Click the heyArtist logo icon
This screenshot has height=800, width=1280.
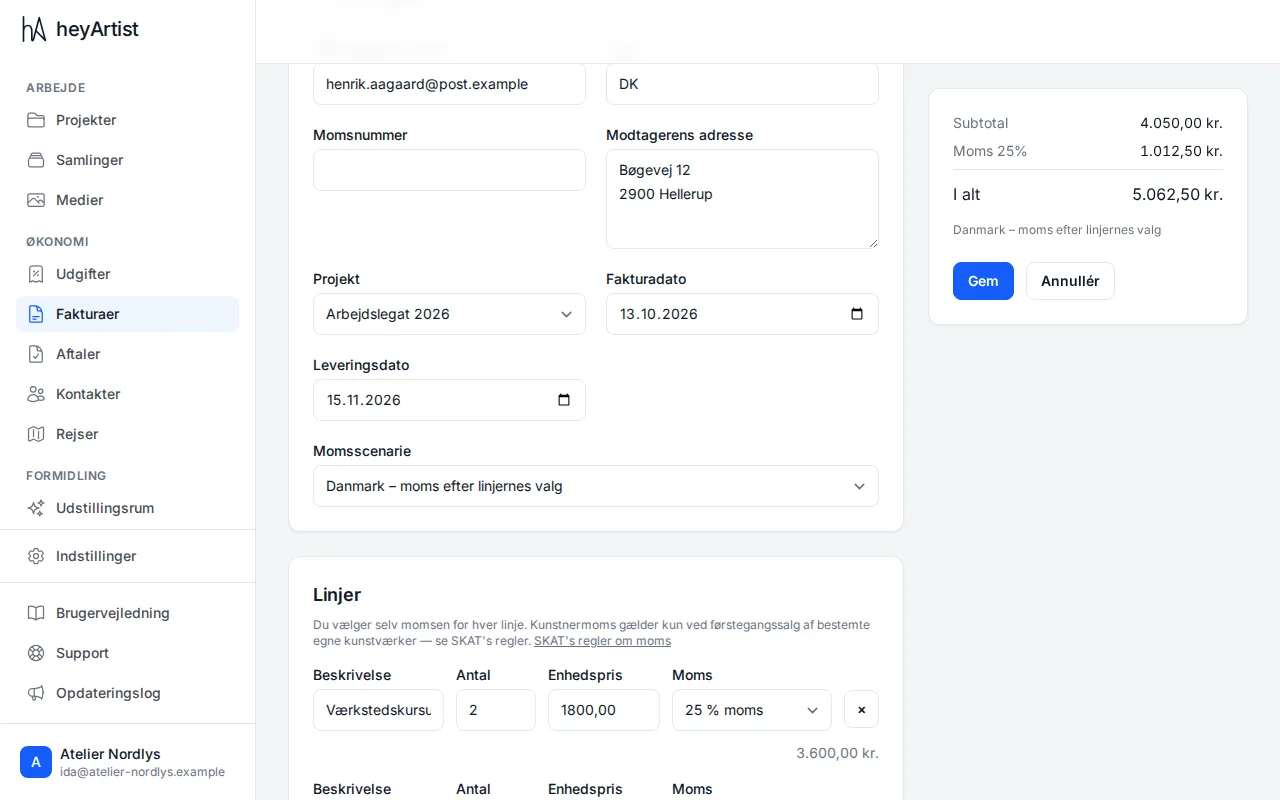point(34,29)
